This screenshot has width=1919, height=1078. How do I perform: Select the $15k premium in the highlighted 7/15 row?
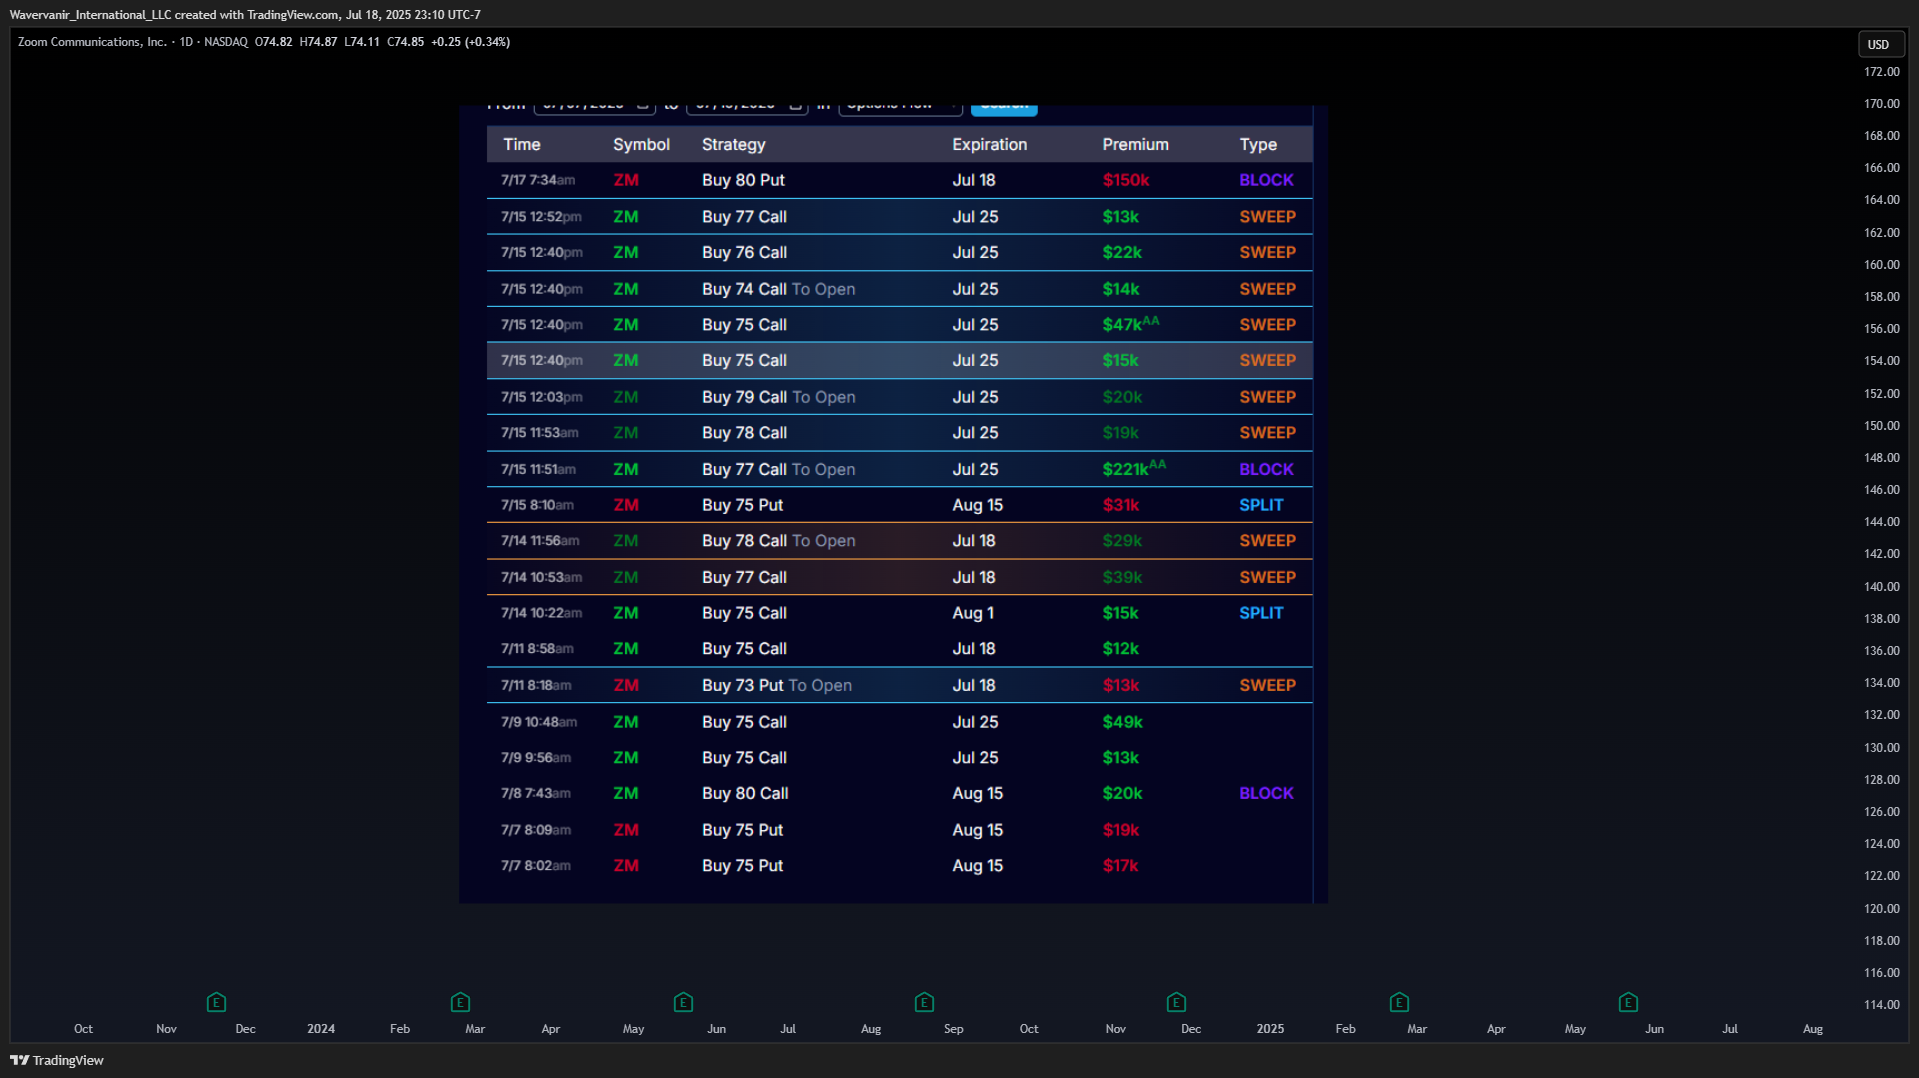coord(1120,360)
